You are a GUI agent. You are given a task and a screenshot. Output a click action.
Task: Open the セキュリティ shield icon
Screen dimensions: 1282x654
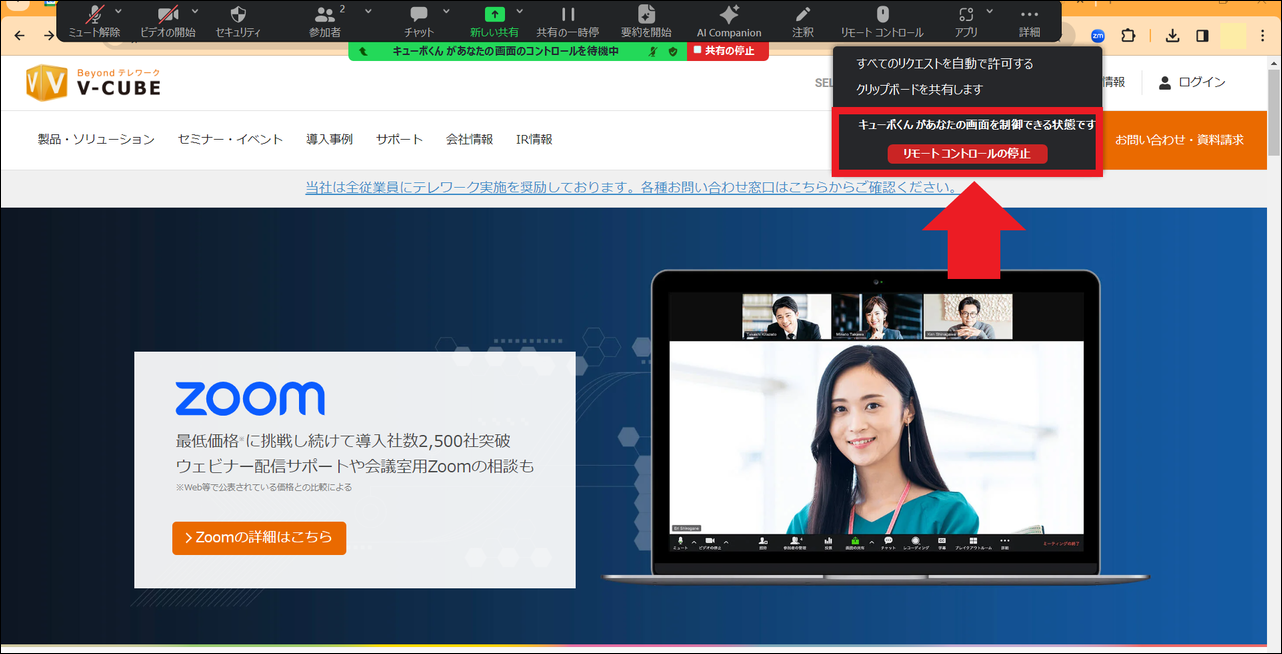pos(238,15)
